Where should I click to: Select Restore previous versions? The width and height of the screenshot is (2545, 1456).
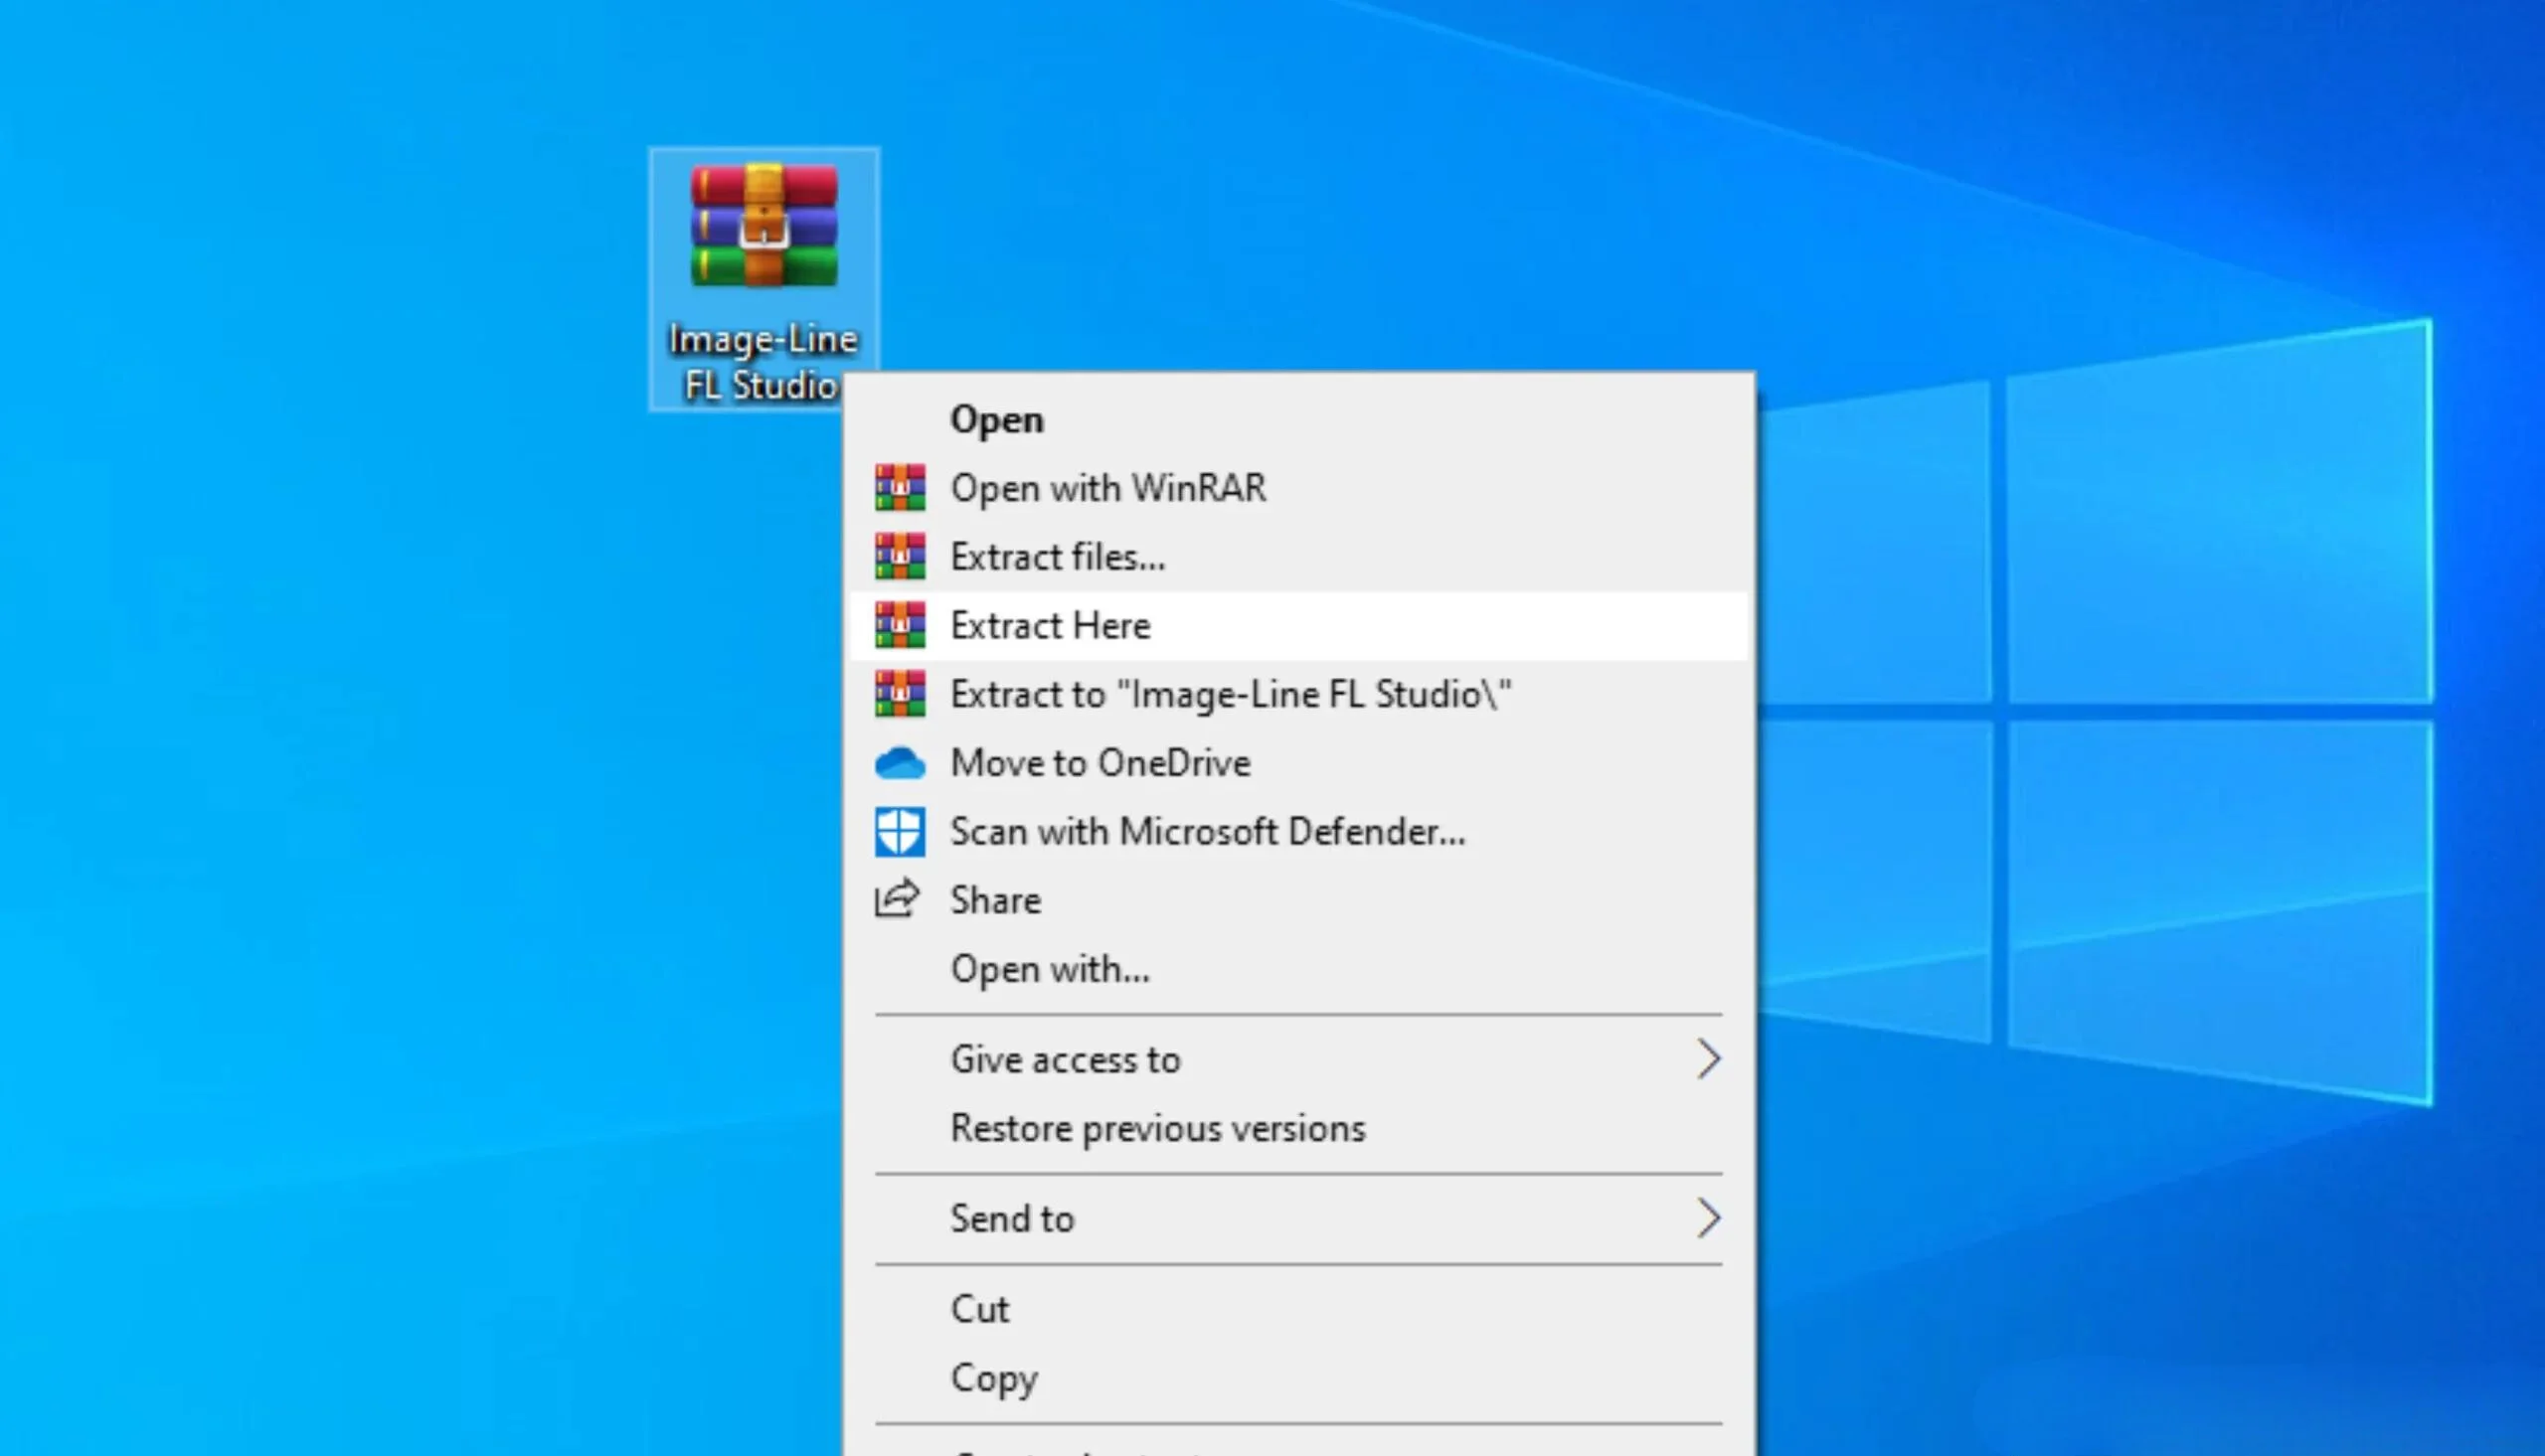pyautogui.click(x=1298, y=1128)
